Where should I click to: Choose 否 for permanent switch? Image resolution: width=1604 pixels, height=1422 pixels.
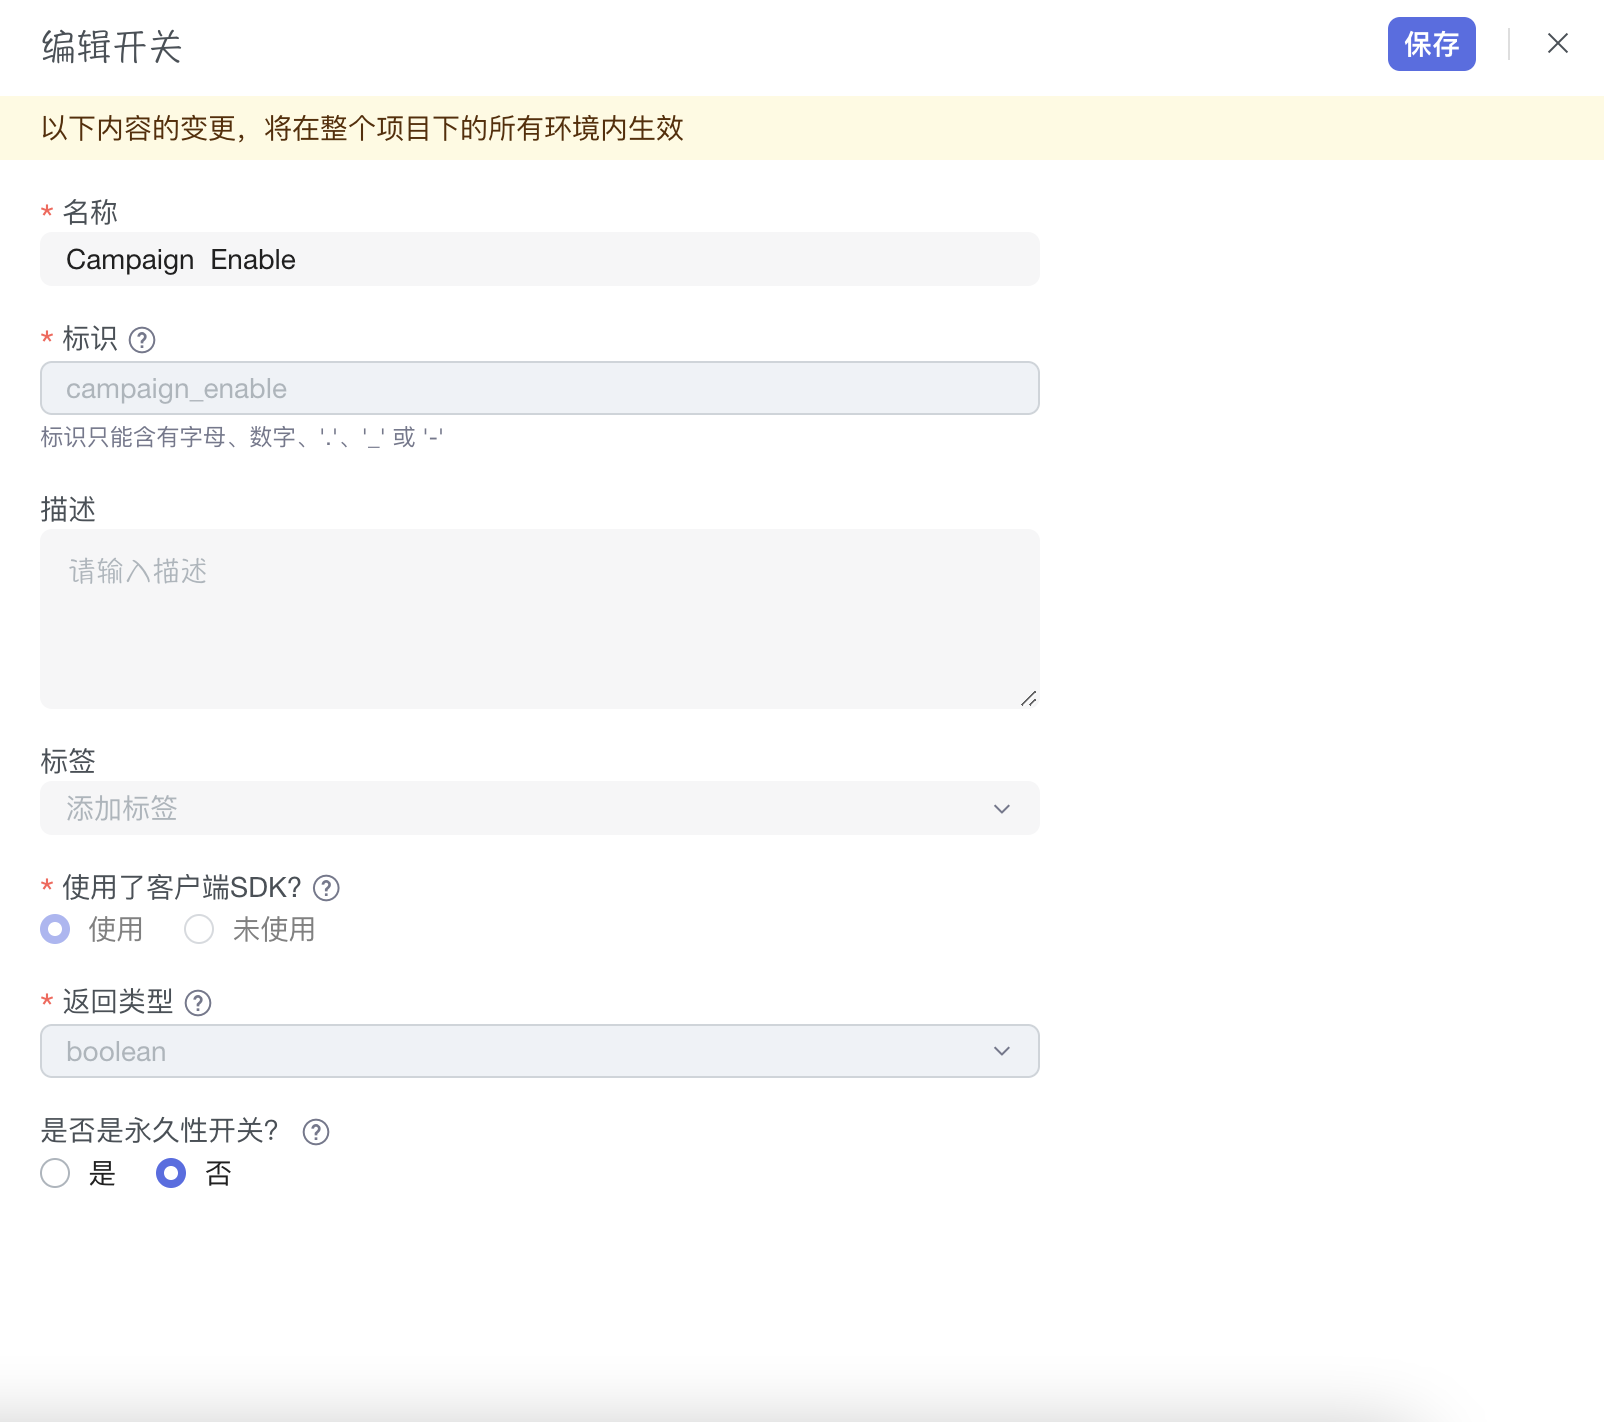click(x=171, y=1173)
